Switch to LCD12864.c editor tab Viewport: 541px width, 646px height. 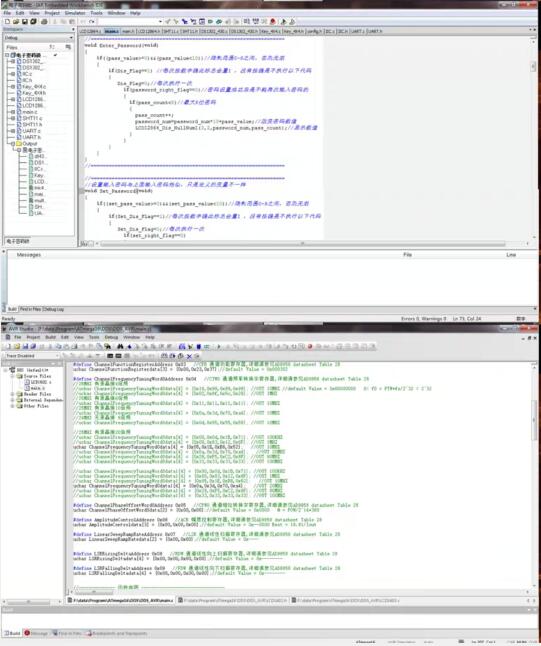click(x=90, y=31)
